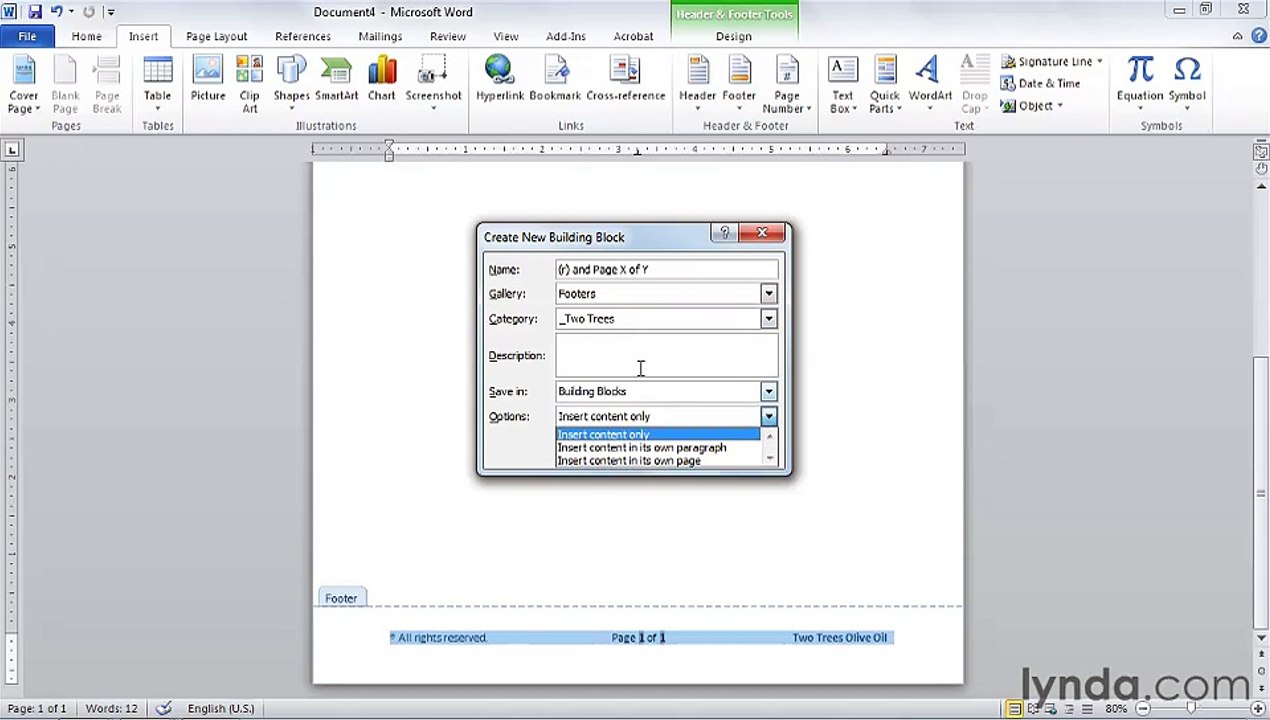
Task: Insert a SmartArt graphic
Action: point(336,80)
